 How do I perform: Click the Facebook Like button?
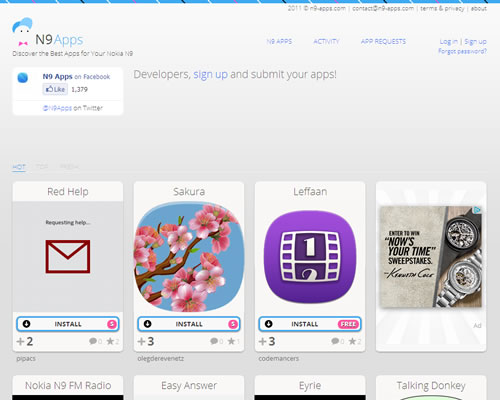(x=55, y=89)
